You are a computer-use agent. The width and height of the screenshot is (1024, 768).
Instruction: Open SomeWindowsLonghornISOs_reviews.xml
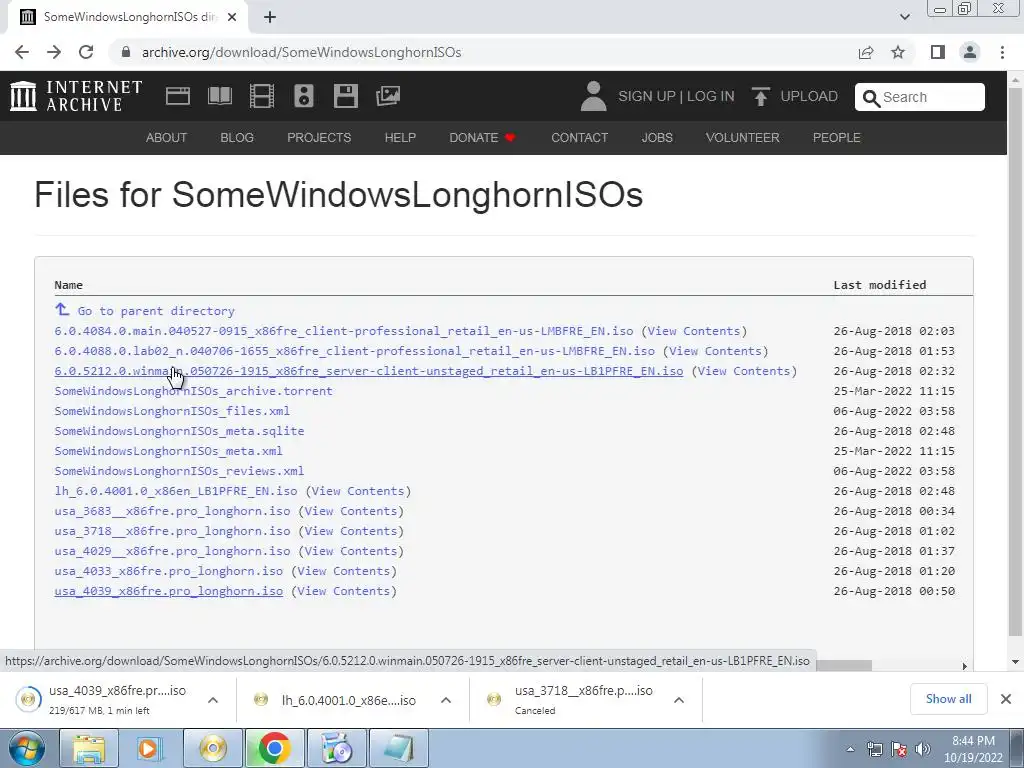[179, 471]
